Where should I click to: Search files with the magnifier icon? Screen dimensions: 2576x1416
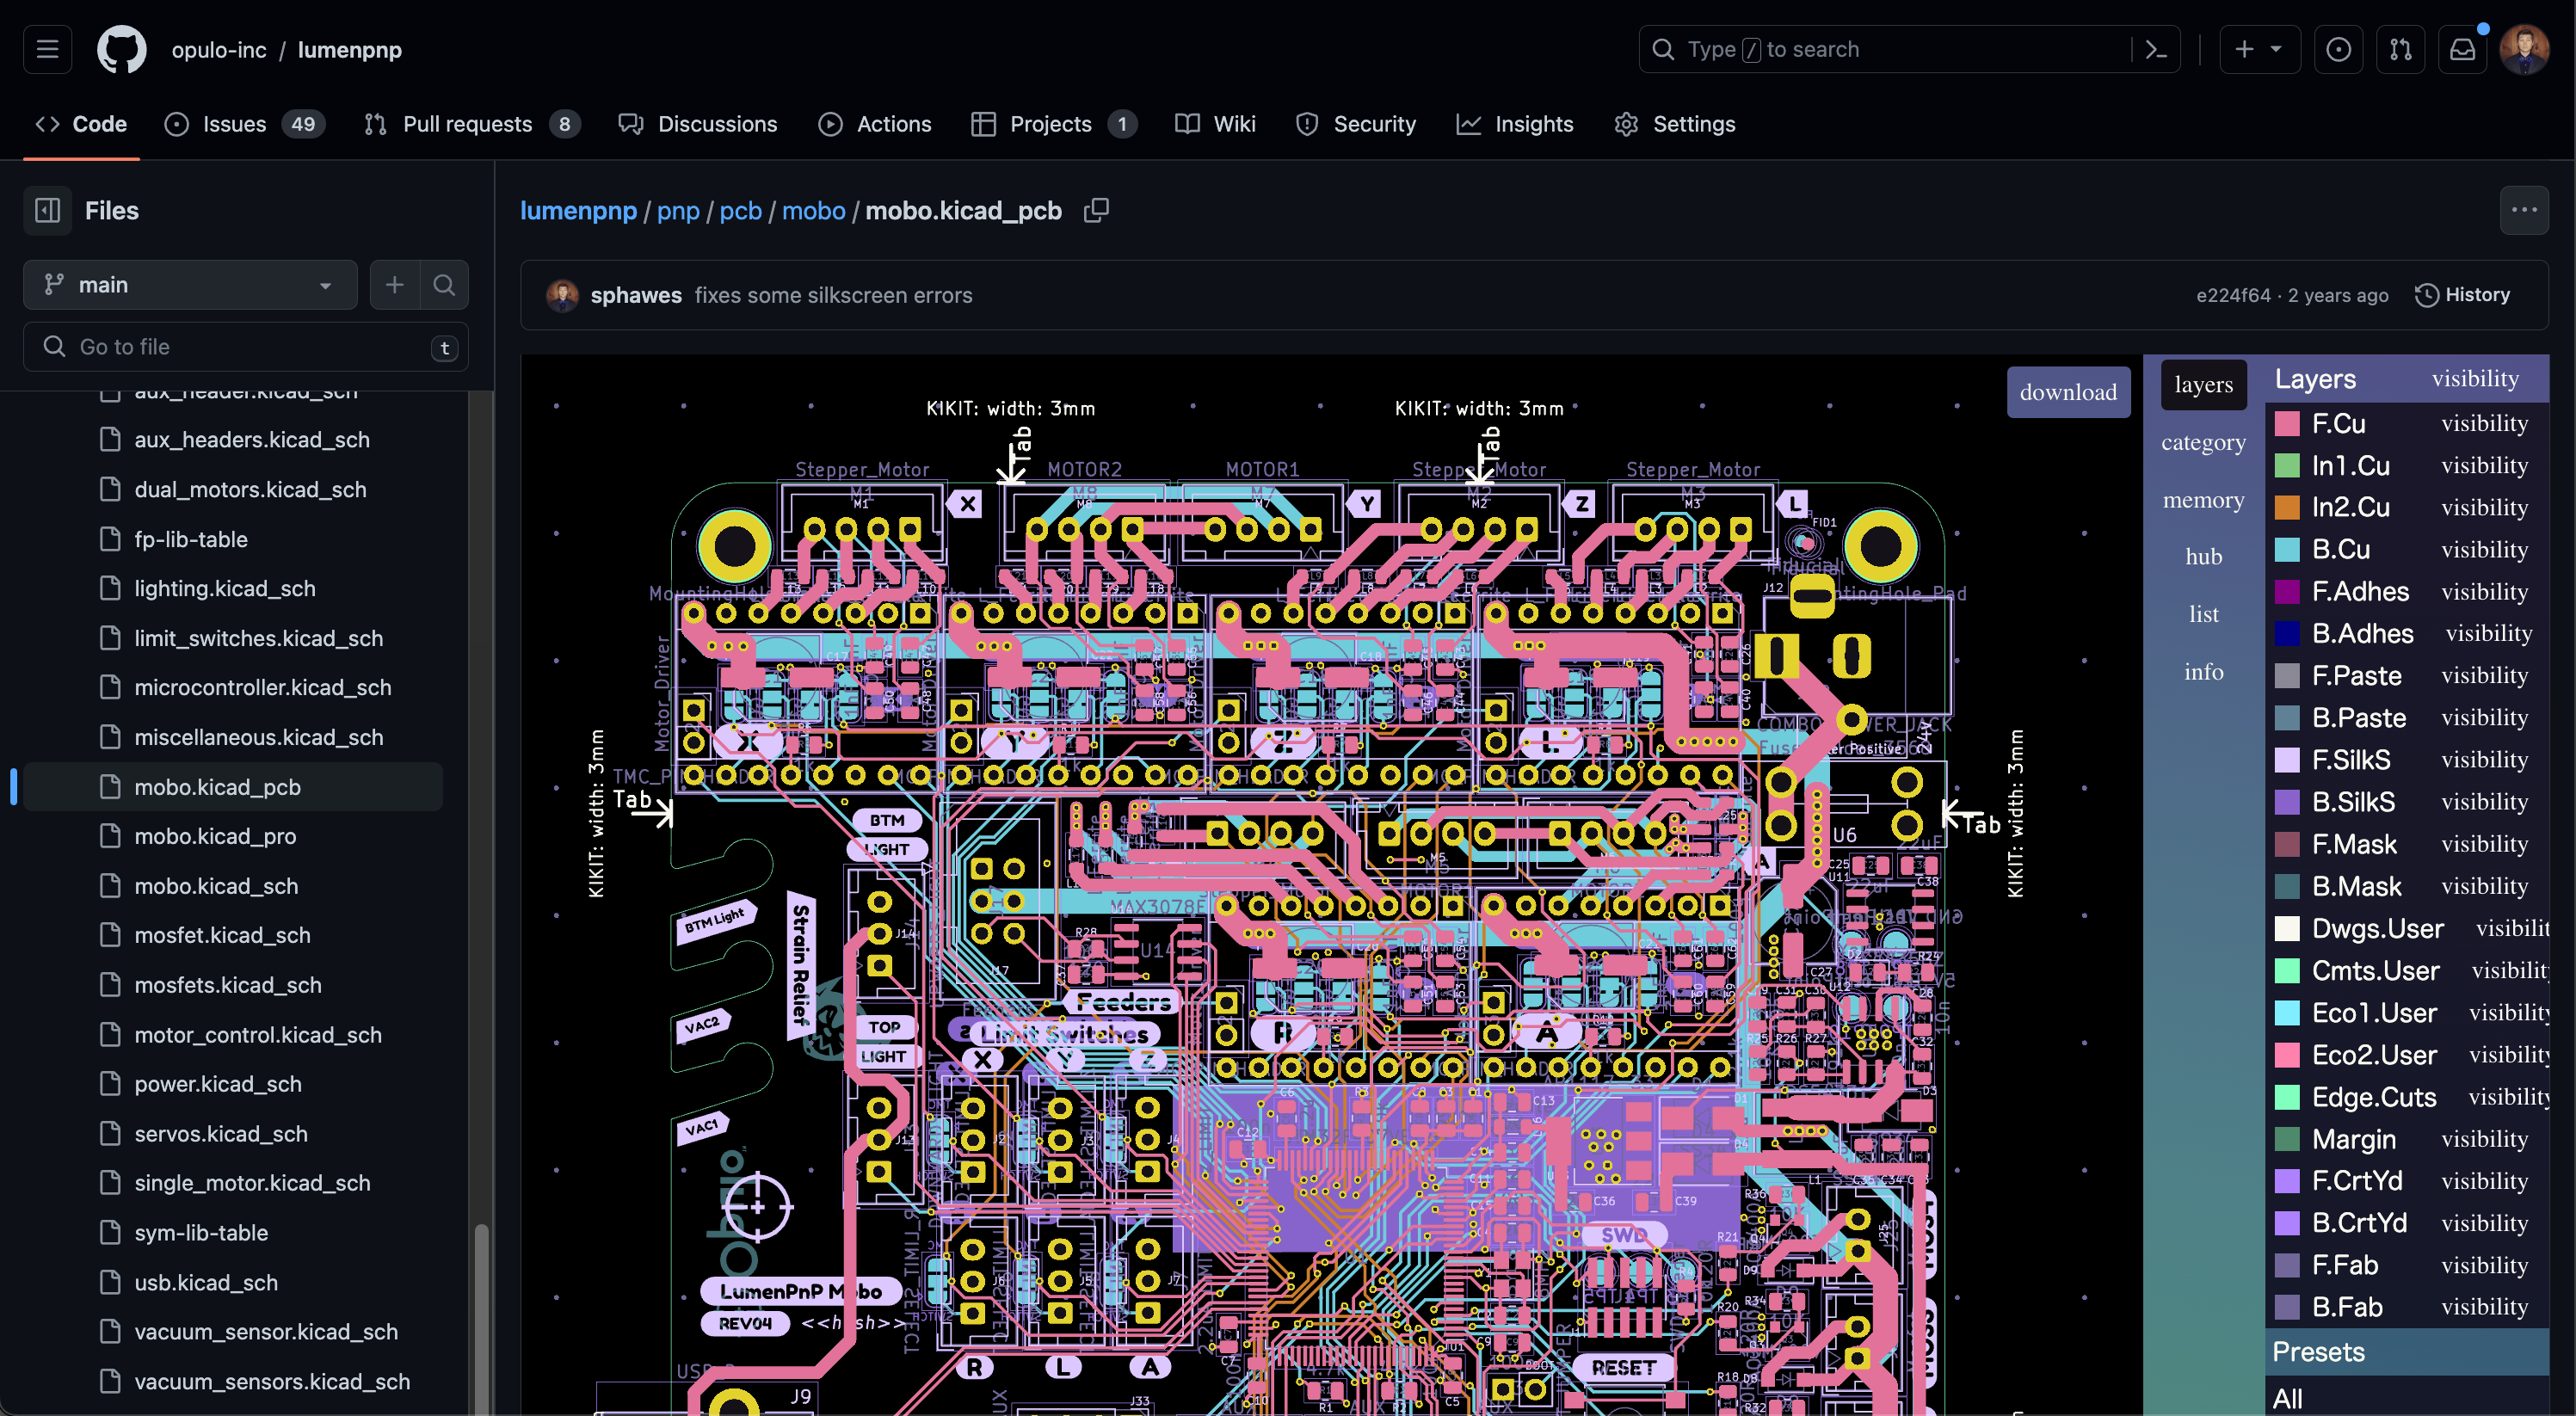click(444, 285)
